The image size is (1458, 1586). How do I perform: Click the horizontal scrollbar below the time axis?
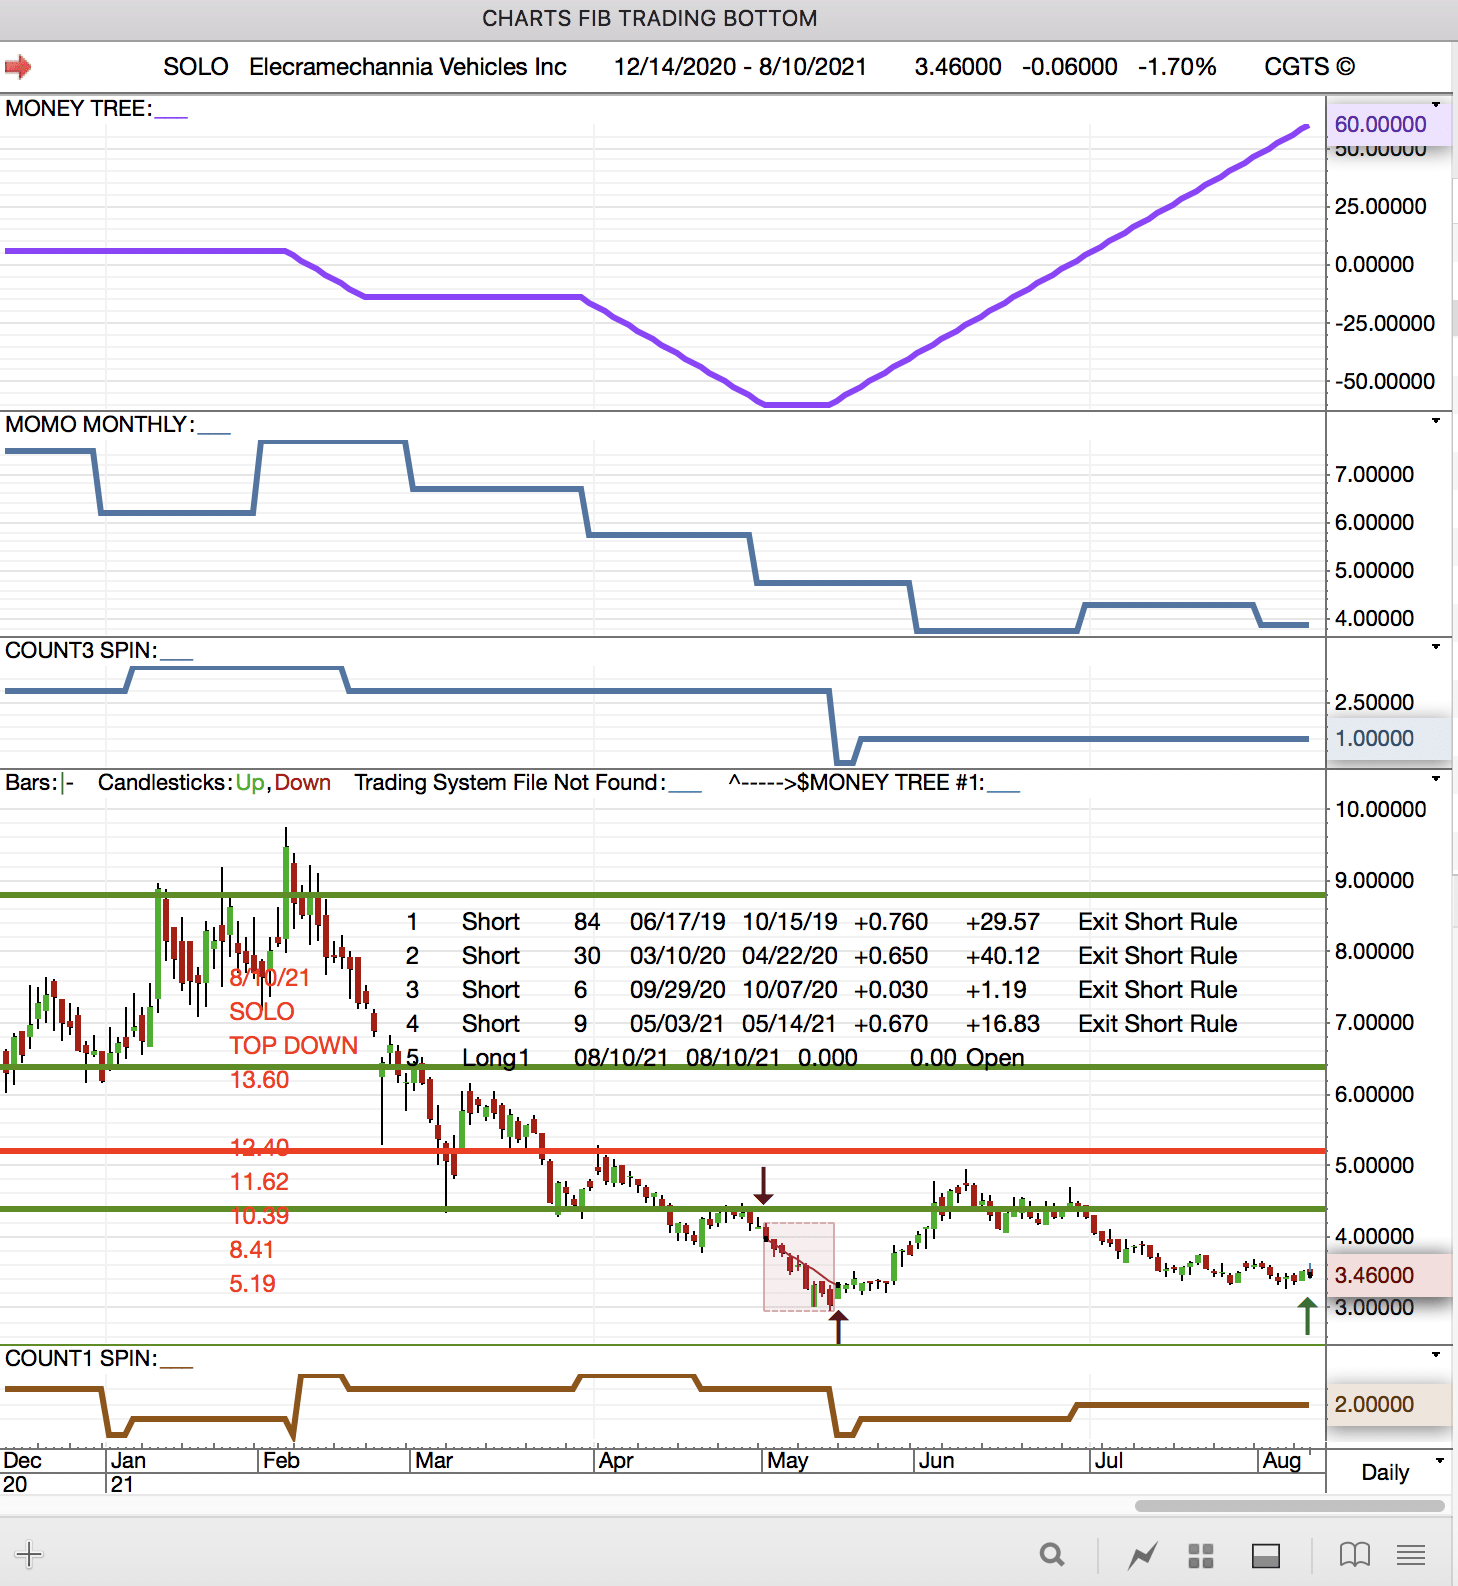tap(1289, 1506)
